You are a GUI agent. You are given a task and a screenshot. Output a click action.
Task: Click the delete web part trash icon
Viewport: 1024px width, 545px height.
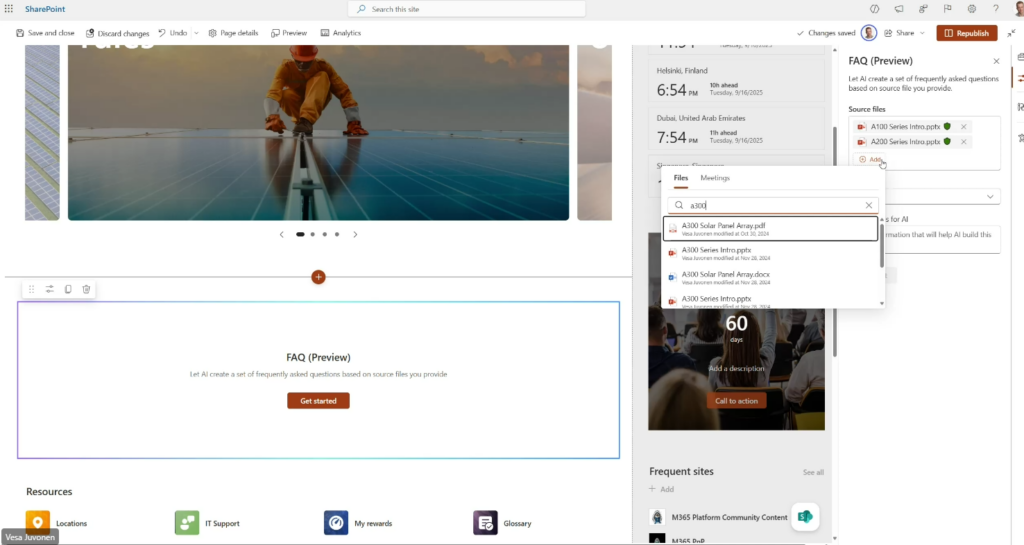(86, 289)
